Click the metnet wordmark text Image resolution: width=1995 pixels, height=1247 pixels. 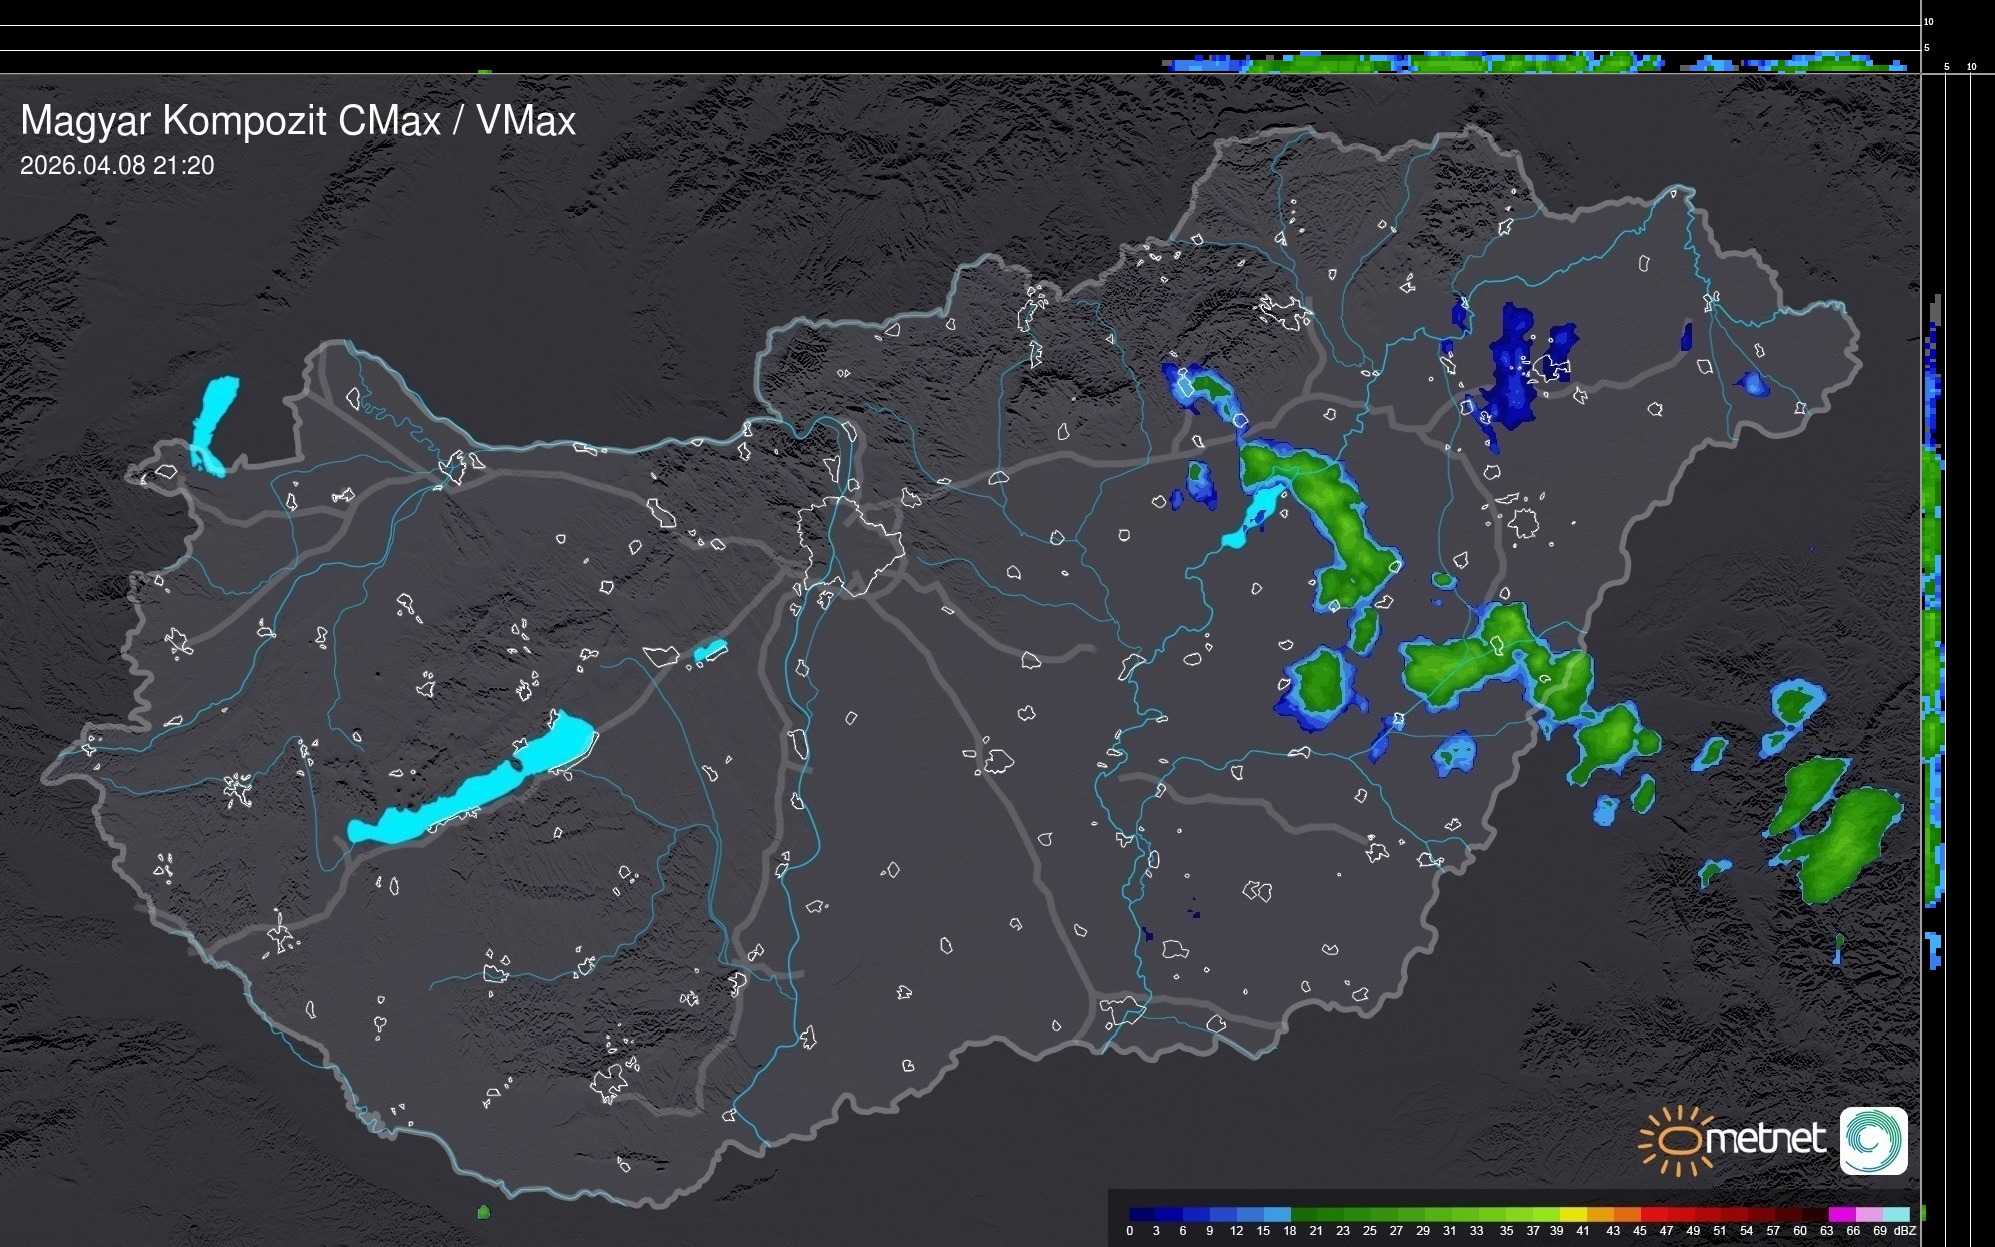1765,1139
